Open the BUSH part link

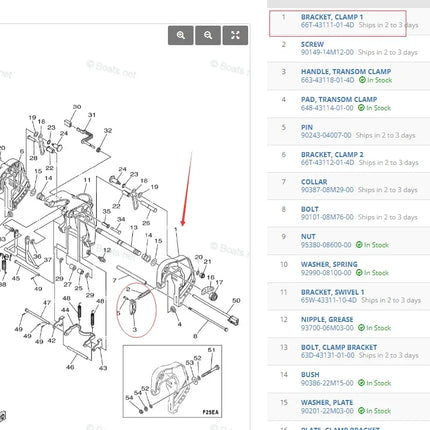[x=310, y=375]
